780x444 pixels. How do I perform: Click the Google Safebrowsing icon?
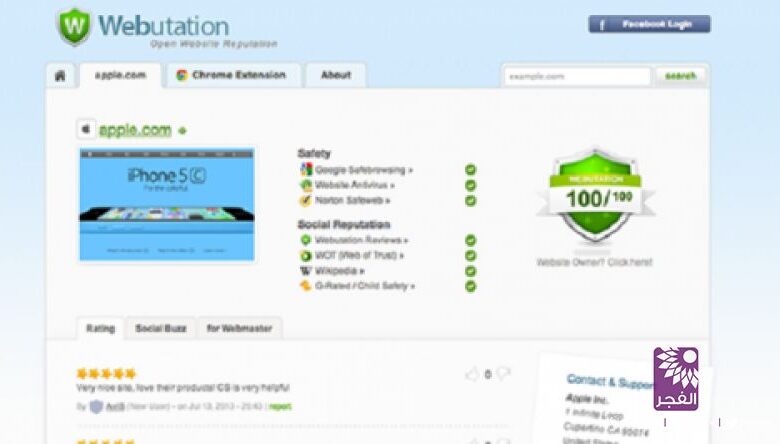[306, 170]
